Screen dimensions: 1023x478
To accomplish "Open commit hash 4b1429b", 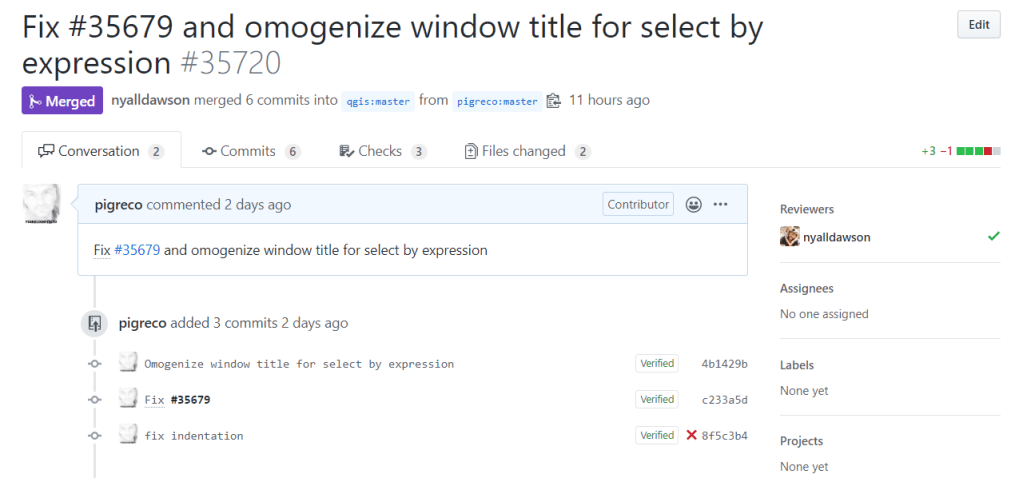I will (724, 363).
